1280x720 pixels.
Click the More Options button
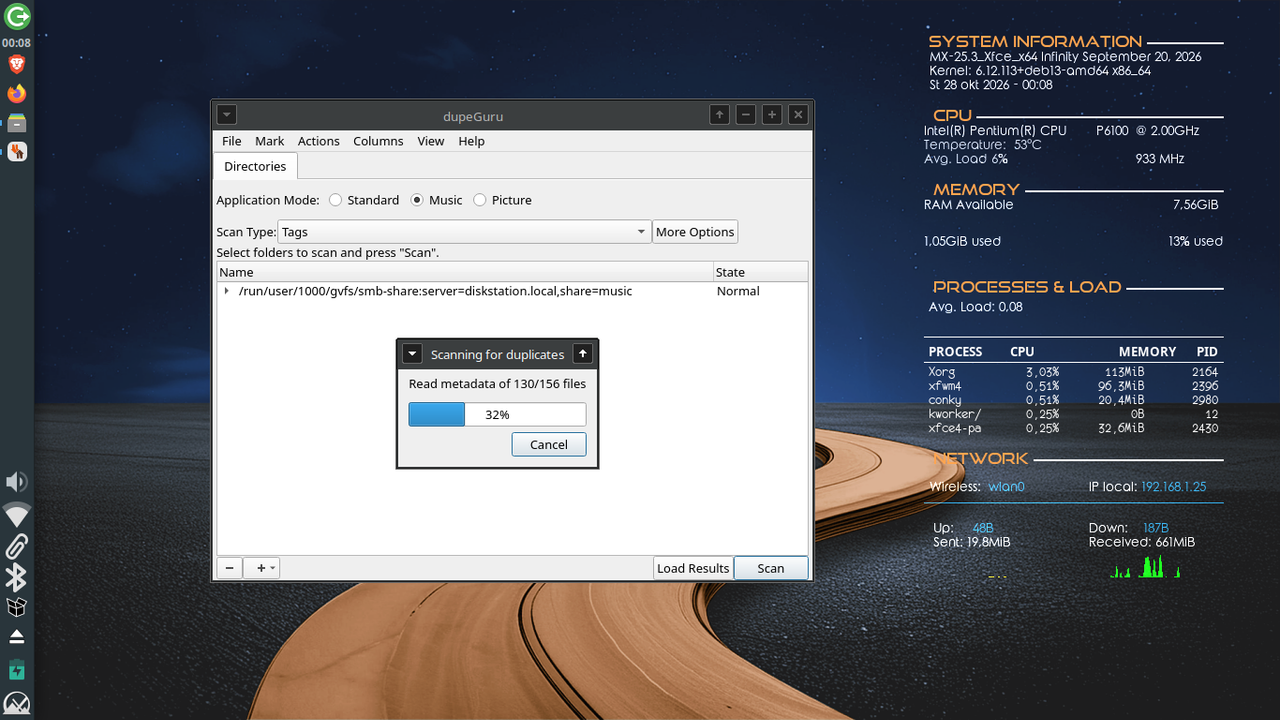coord(695,232)
